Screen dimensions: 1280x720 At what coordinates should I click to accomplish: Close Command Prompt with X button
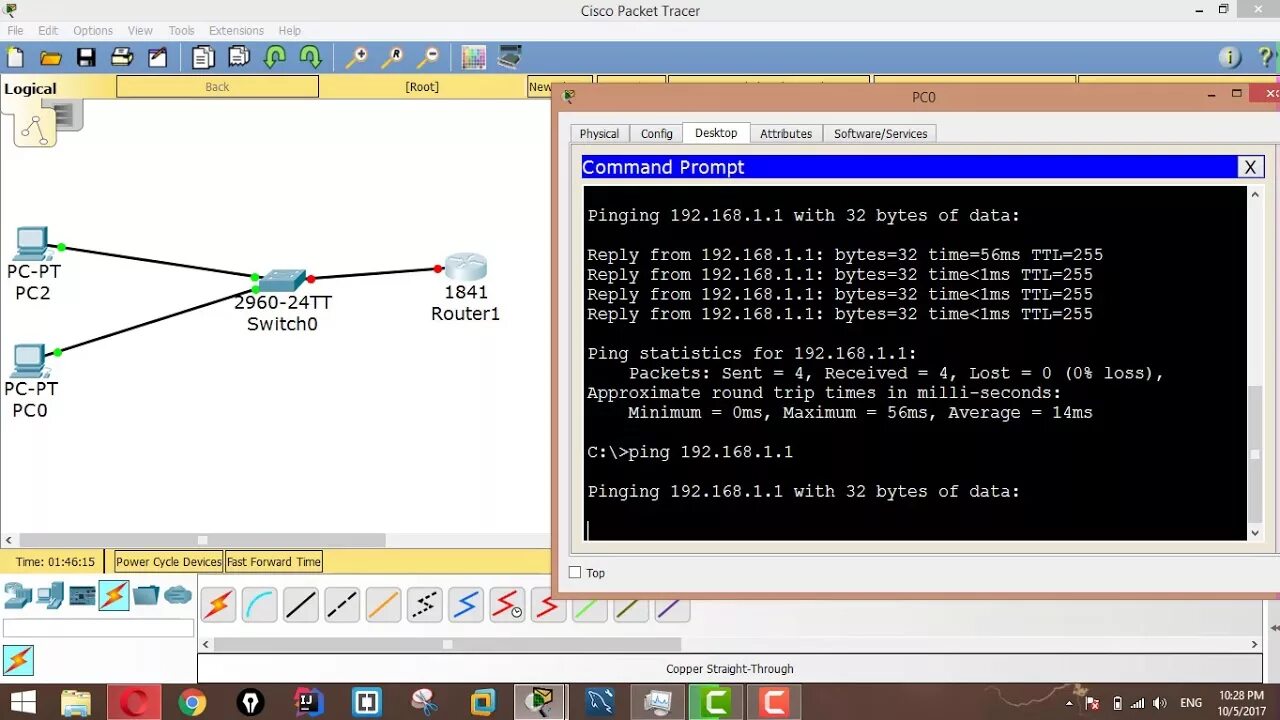point(1250,167)
